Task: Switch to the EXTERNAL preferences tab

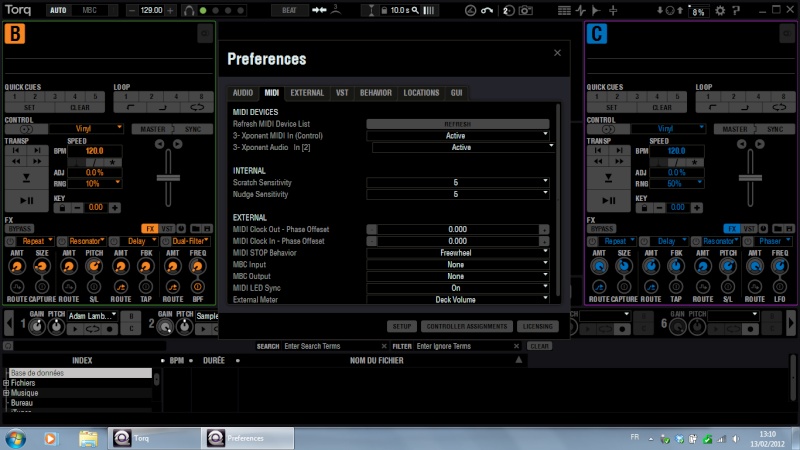Action: coord(307,93)
